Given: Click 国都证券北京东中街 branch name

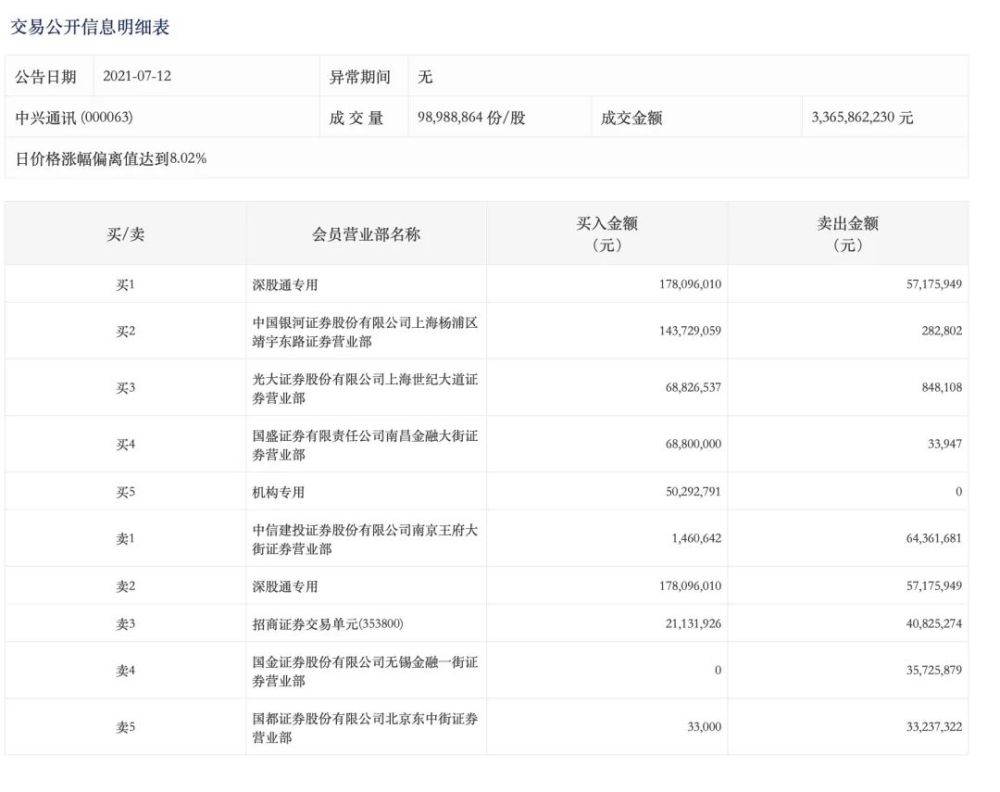Looking at the screenshot, I should [365, 728].
